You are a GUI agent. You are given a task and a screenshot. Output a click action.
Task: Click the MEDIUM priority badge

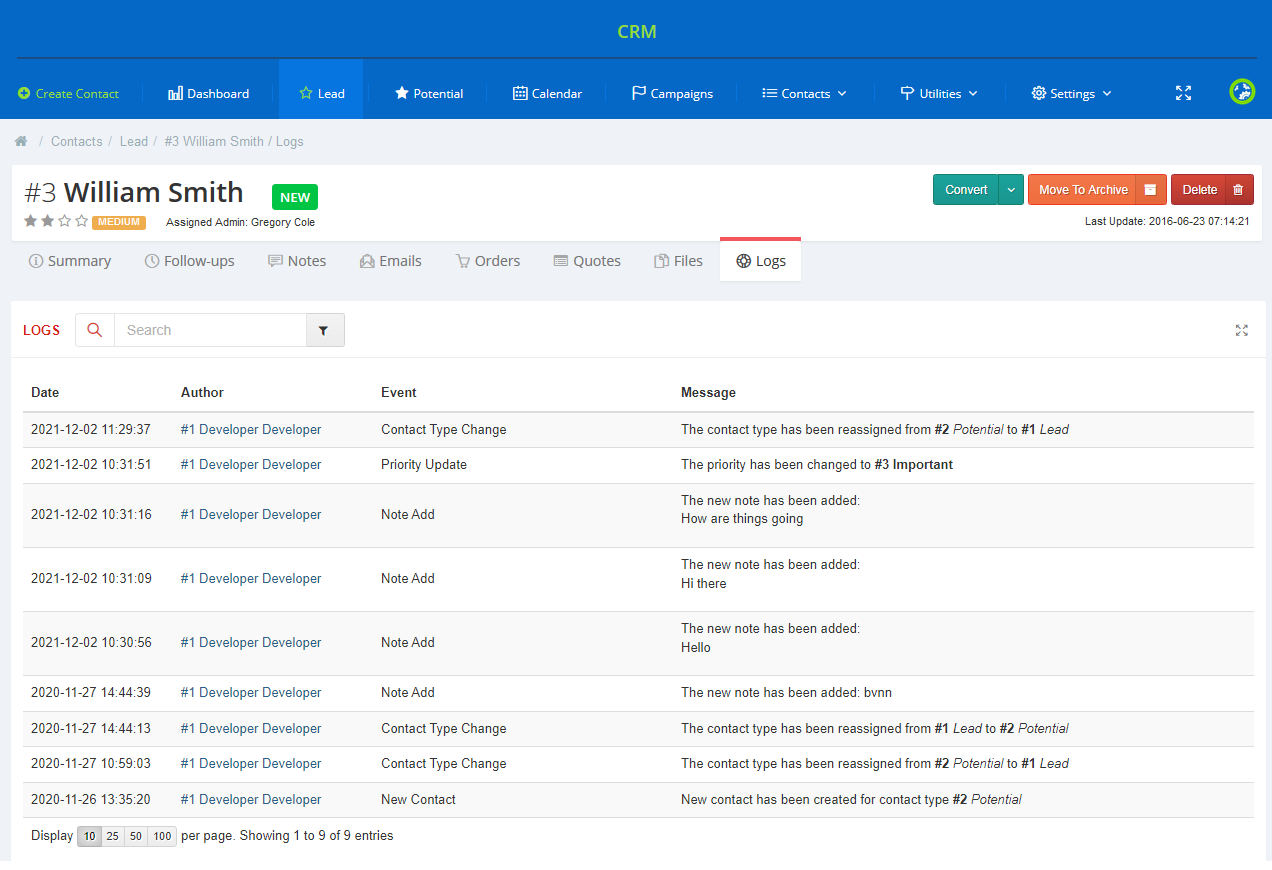click(x=119, y=222)
